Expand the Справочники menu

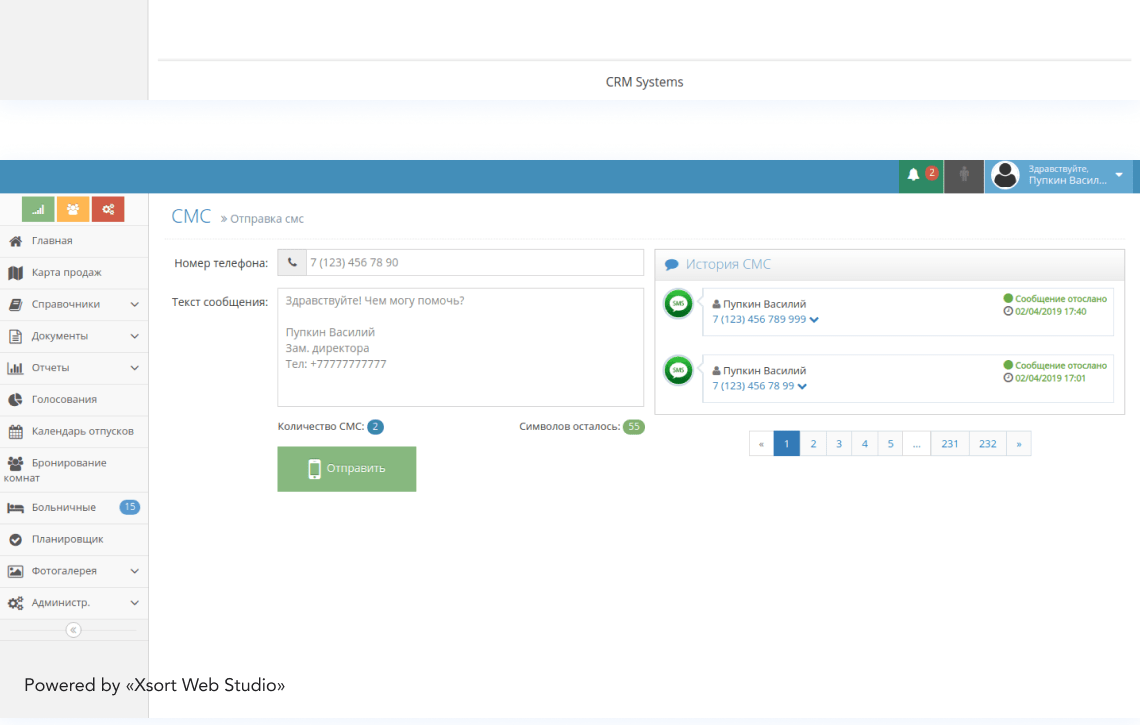coord(70,304)
